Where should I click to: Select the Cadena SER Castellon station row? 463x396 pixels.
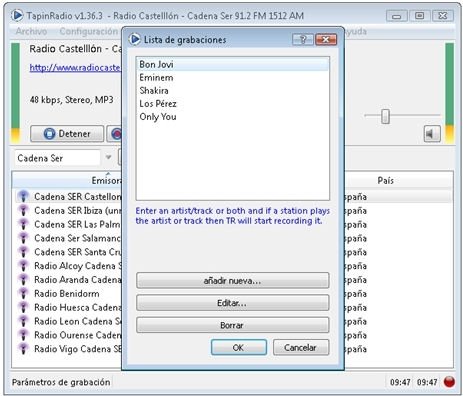click(67, 197)
